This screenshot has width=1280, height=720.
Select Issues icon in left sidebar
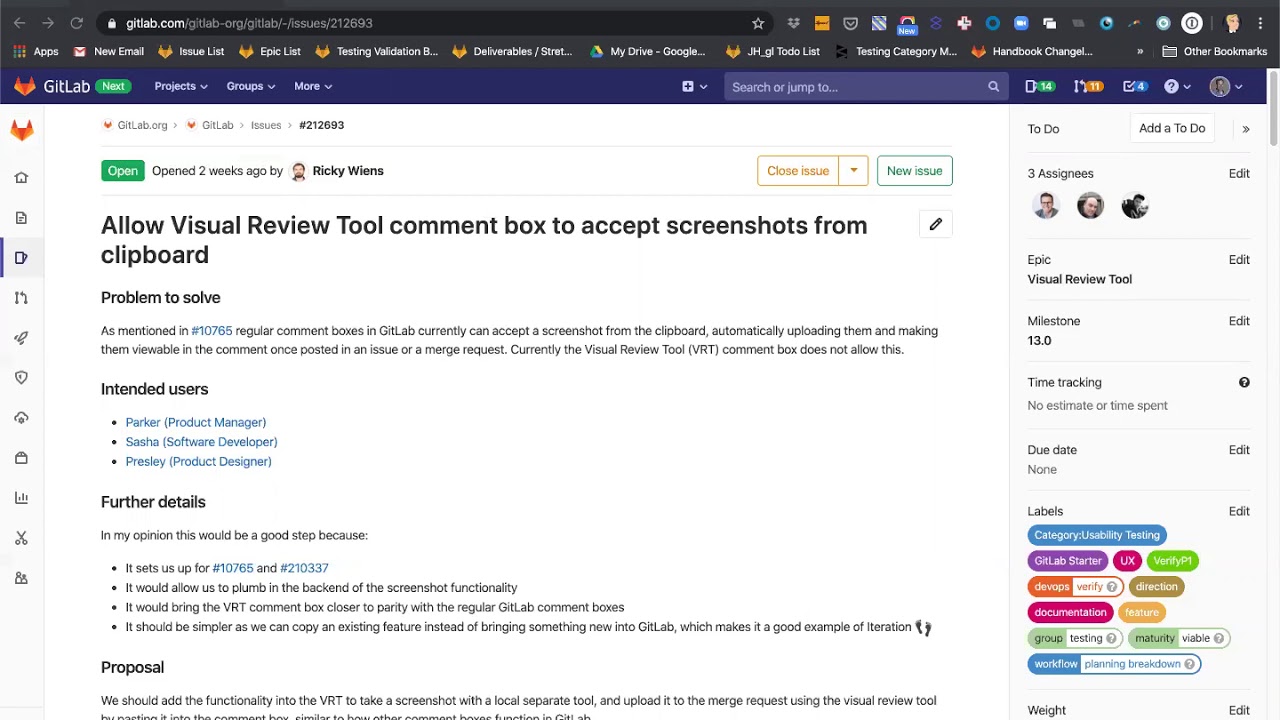(x=21, y=258)
